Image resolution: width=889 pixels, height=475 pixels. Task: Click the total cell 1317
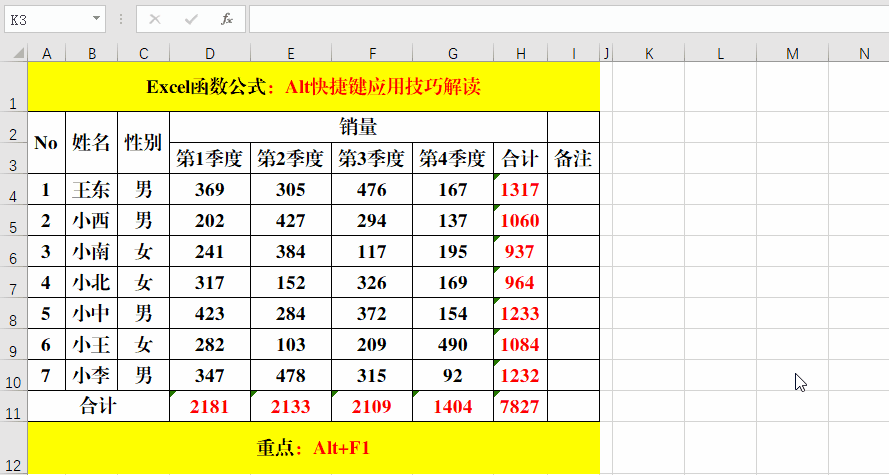pos(520,189)
